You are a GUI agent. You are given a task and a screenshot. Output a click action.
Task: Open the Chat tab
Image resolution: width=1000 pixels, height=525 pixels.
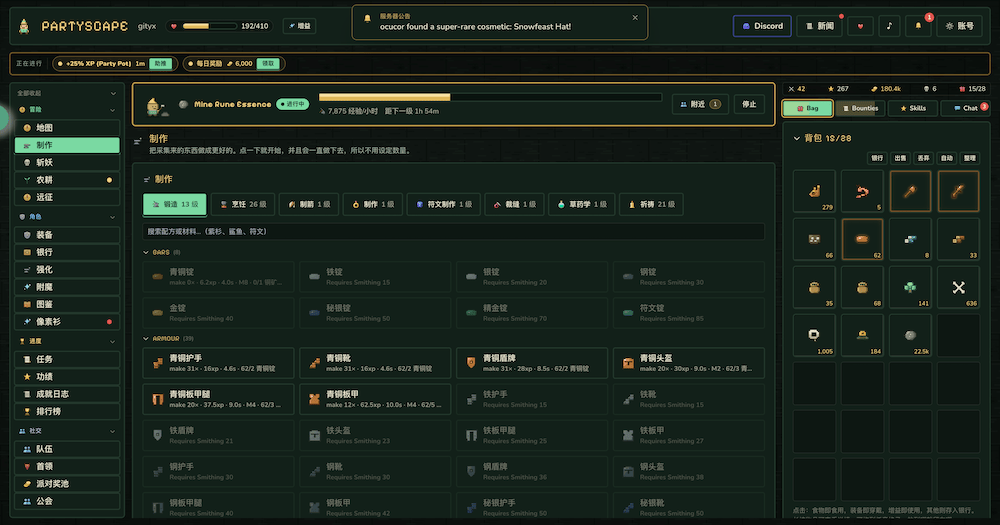tap(966, 108)
